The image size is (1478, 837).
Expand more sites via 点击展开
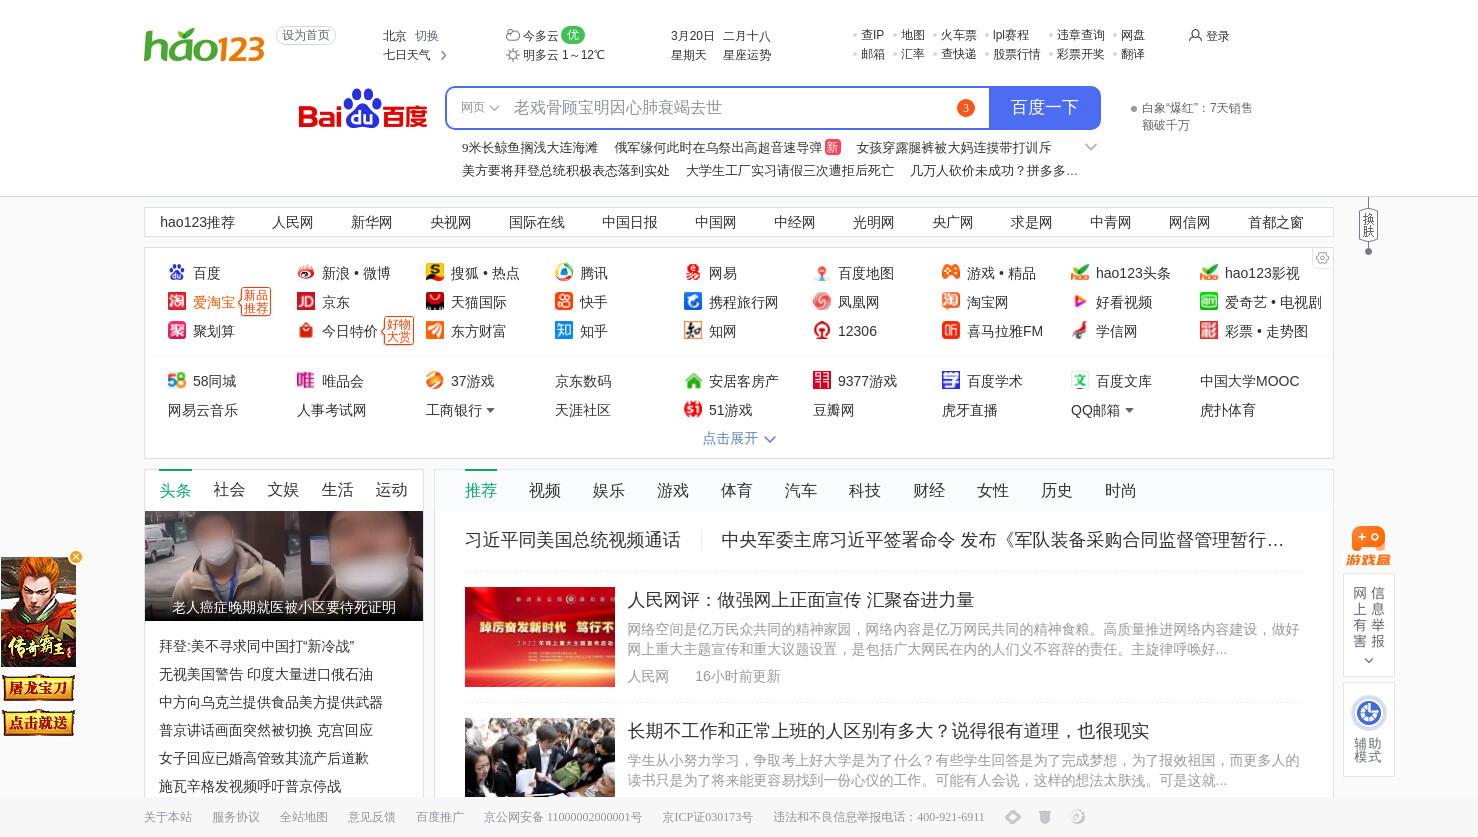click(x=739, y=438)
